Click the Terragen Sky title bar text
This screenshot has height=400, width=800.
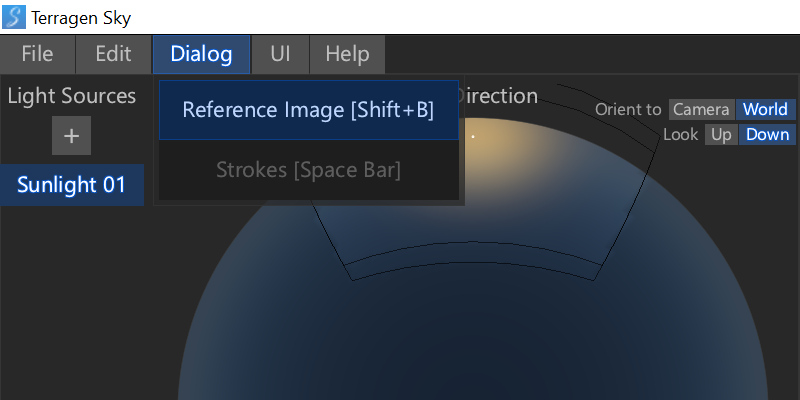point(81,17)
